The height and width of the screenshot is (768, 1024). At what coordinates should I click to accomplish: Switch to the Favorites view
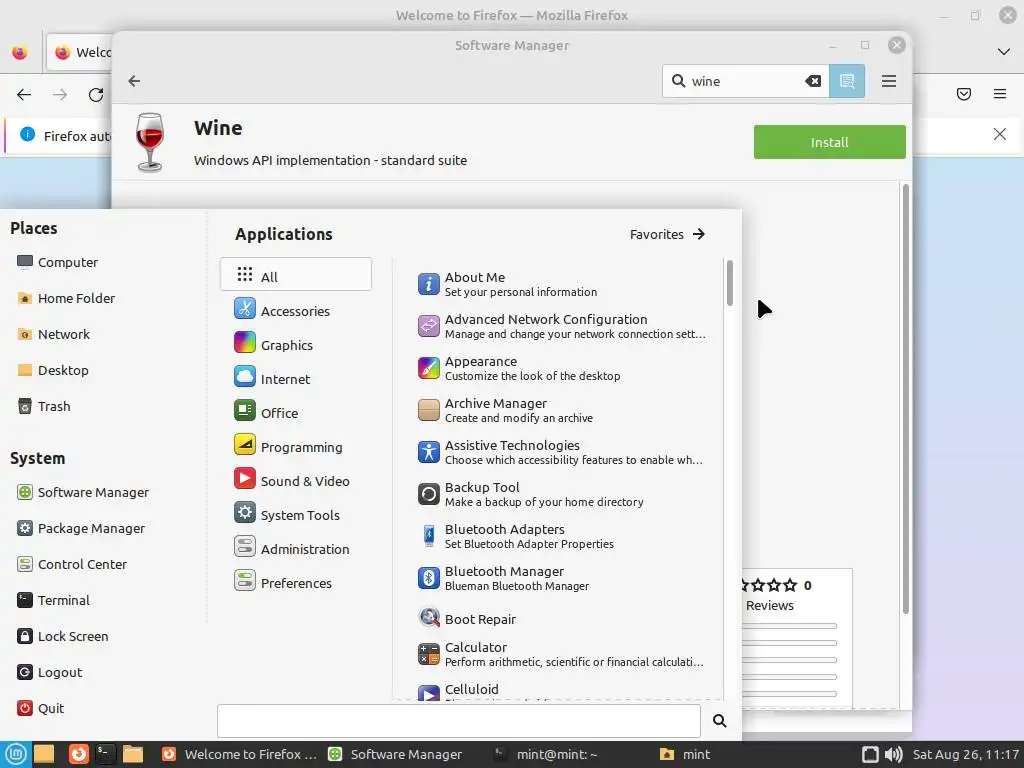667,234
